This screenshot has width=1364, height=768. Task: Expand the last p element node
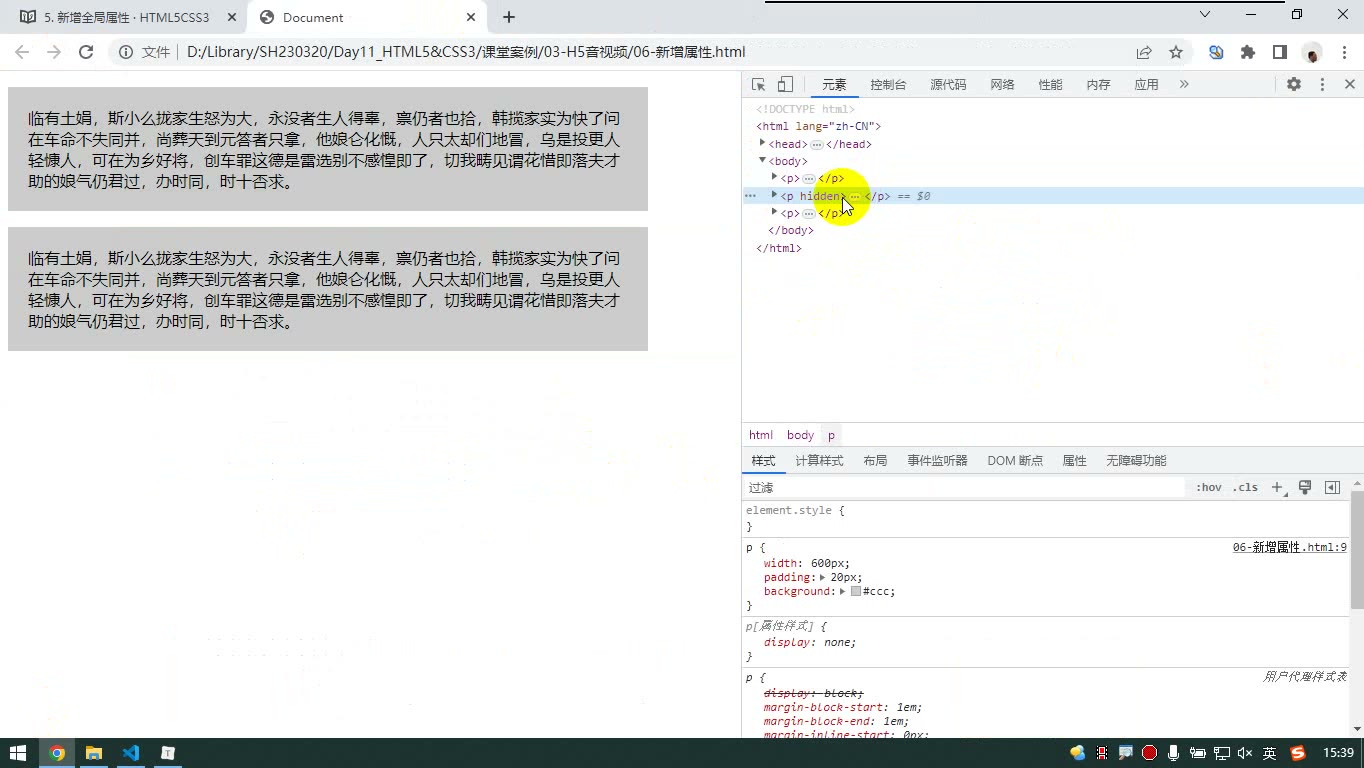(x=774, y=212)
